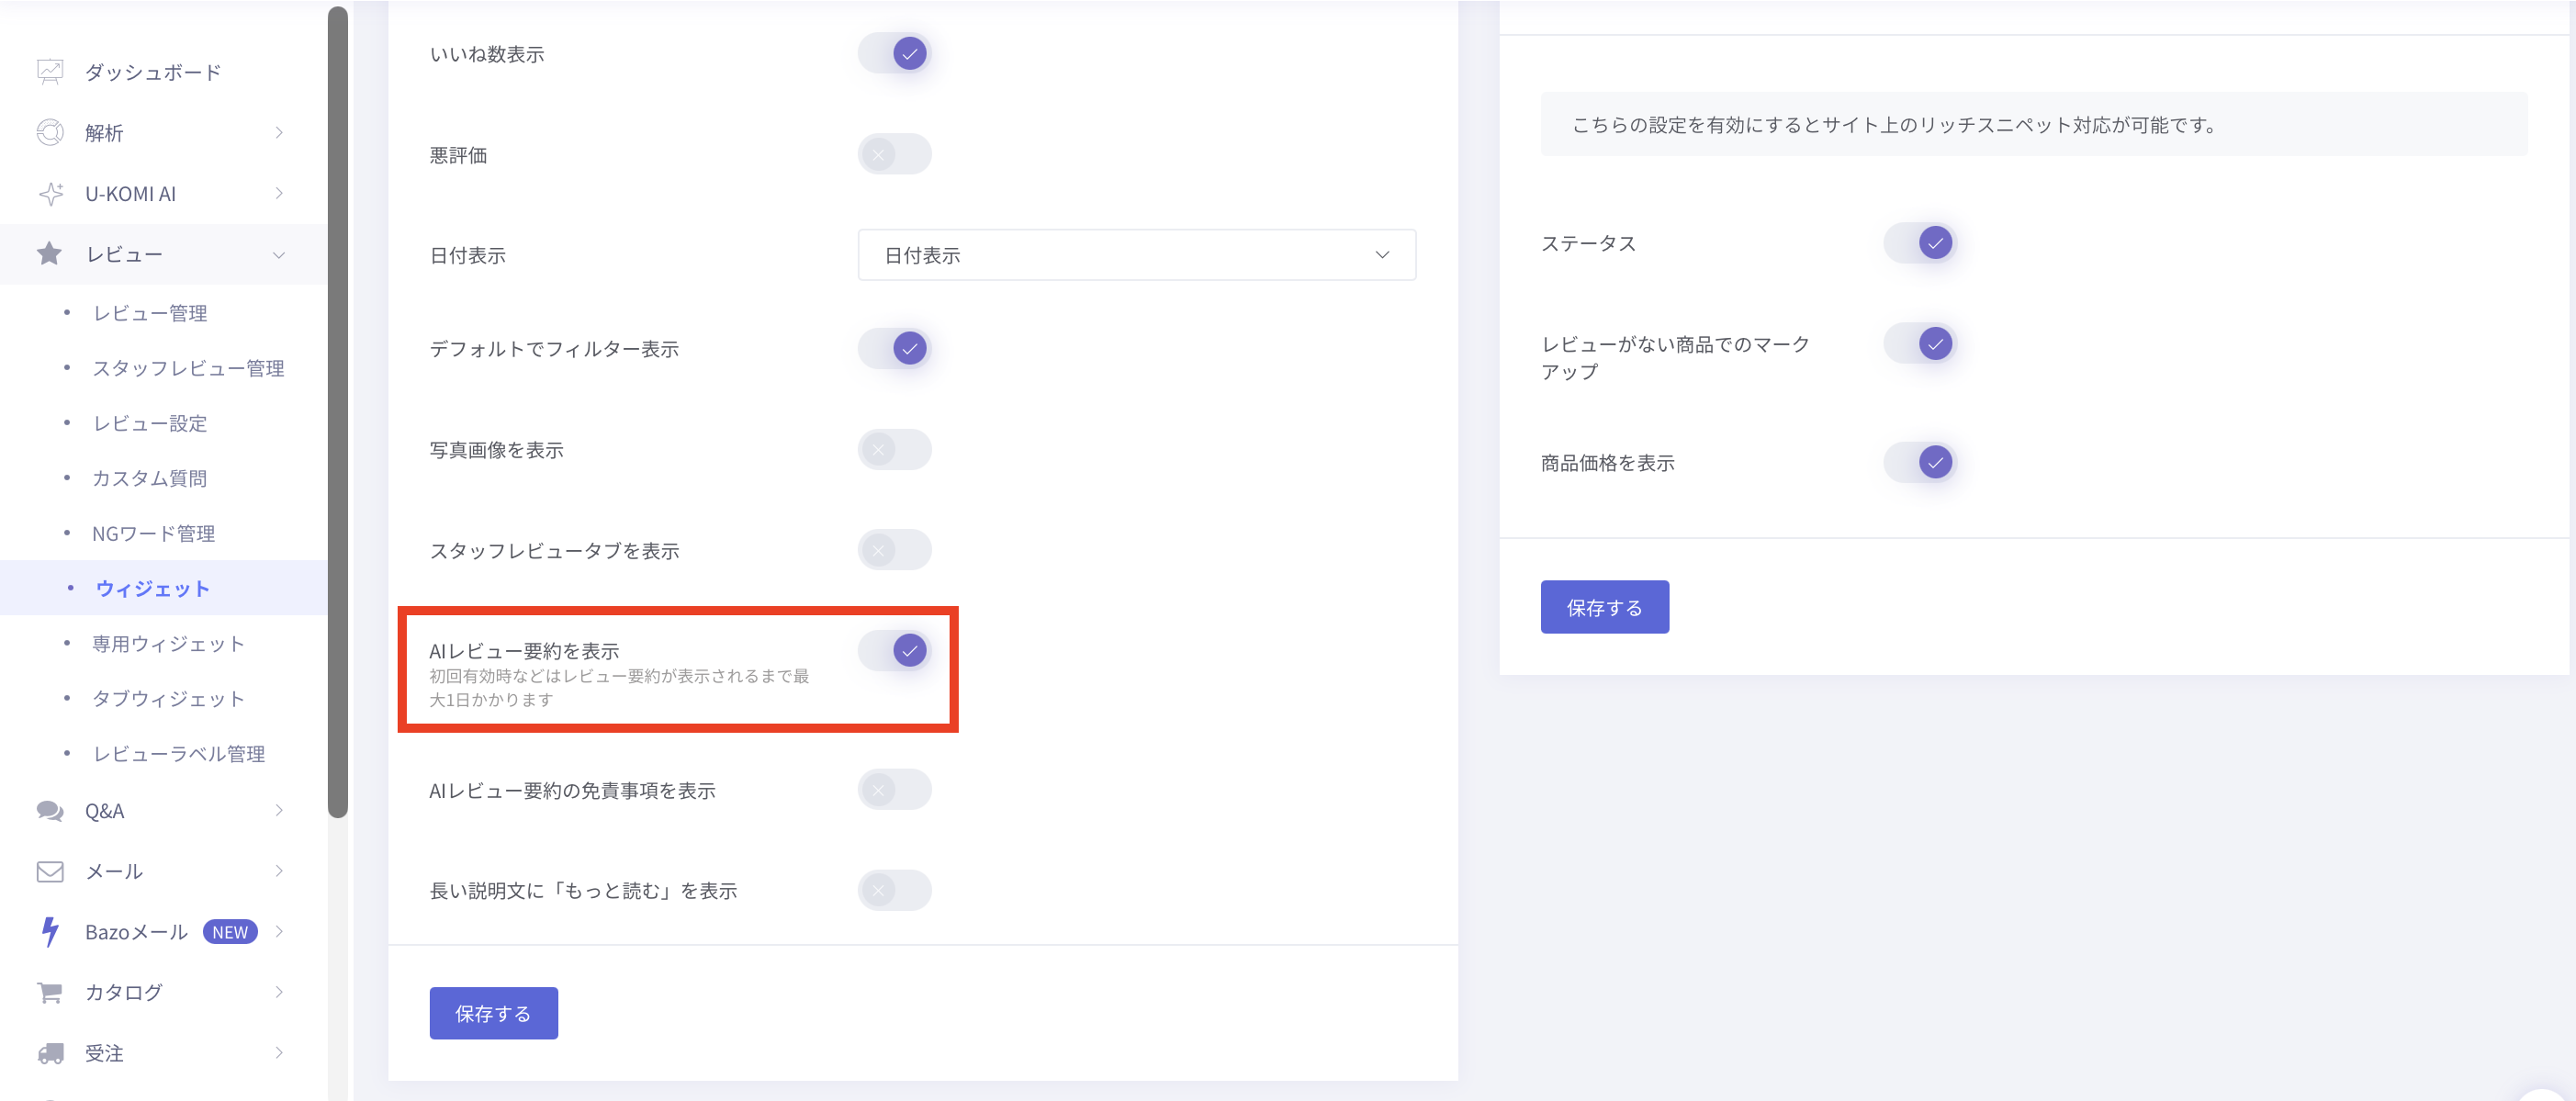Click the メール envelope icon
Viewport: 2576px width, 1101px height.
[x=50, y=872]
